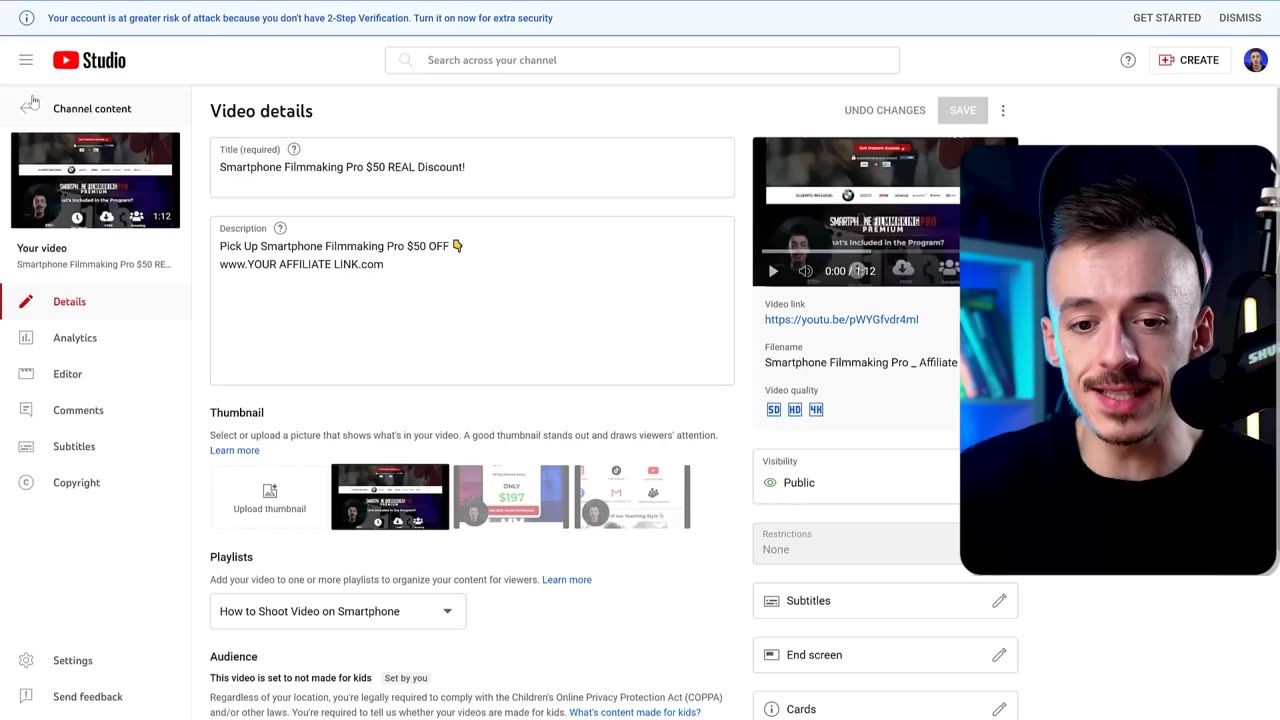Open the Copyright section

tap(95, 483)
